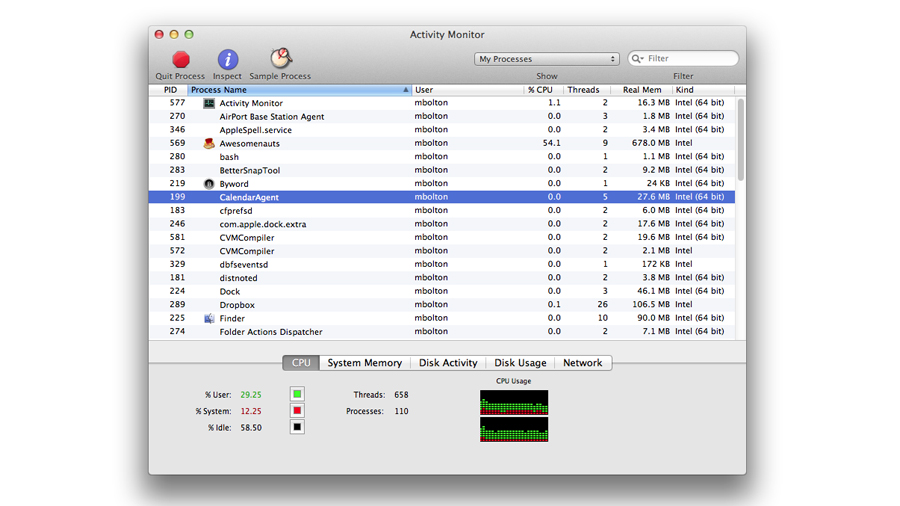Image resolution: width=900 pixels, height=506 pixels.
Task: Open the Inspect info icon
Action: 228,60
